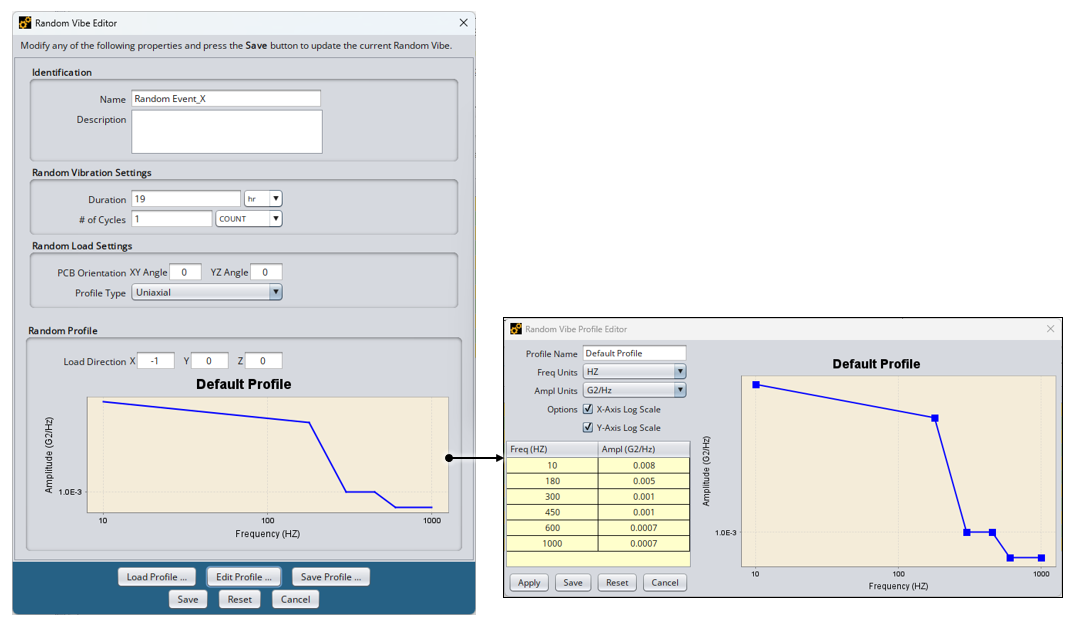Select the 180 Hz frequency table cell
Image resolution: width=1077 pixels, height=626 pixels.
[552, 481]
